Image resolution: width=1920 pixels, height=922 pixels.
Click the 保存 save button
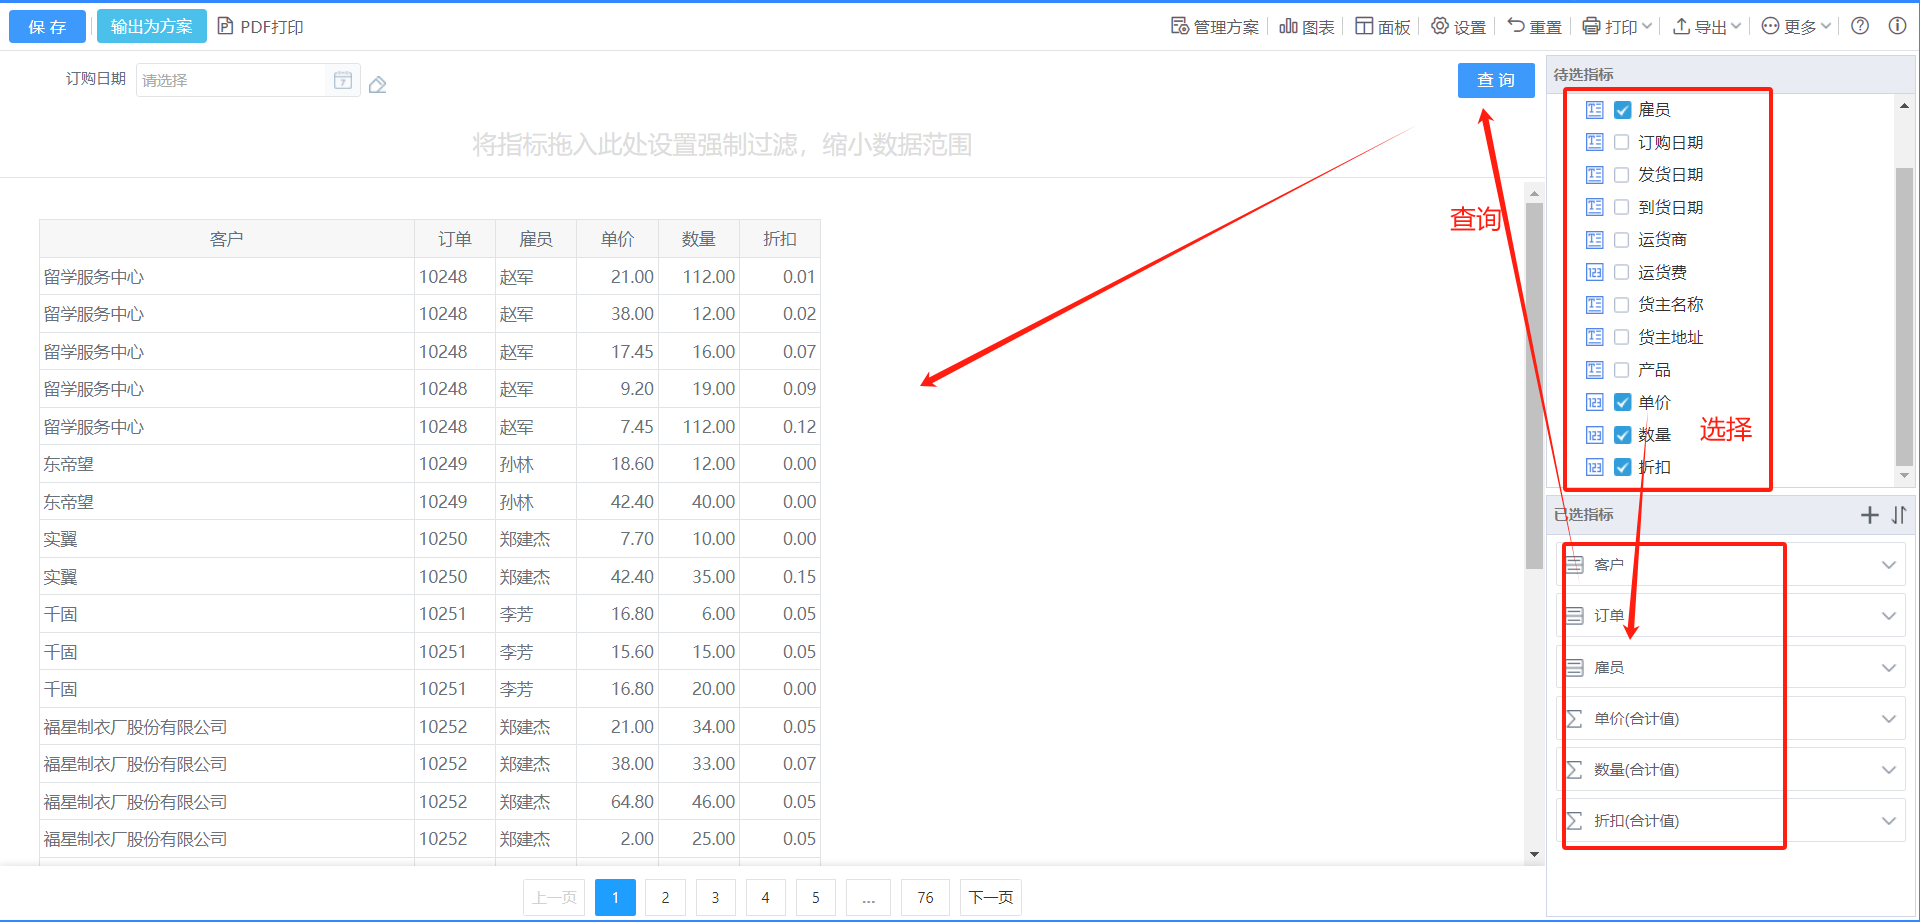click(47, 27)
